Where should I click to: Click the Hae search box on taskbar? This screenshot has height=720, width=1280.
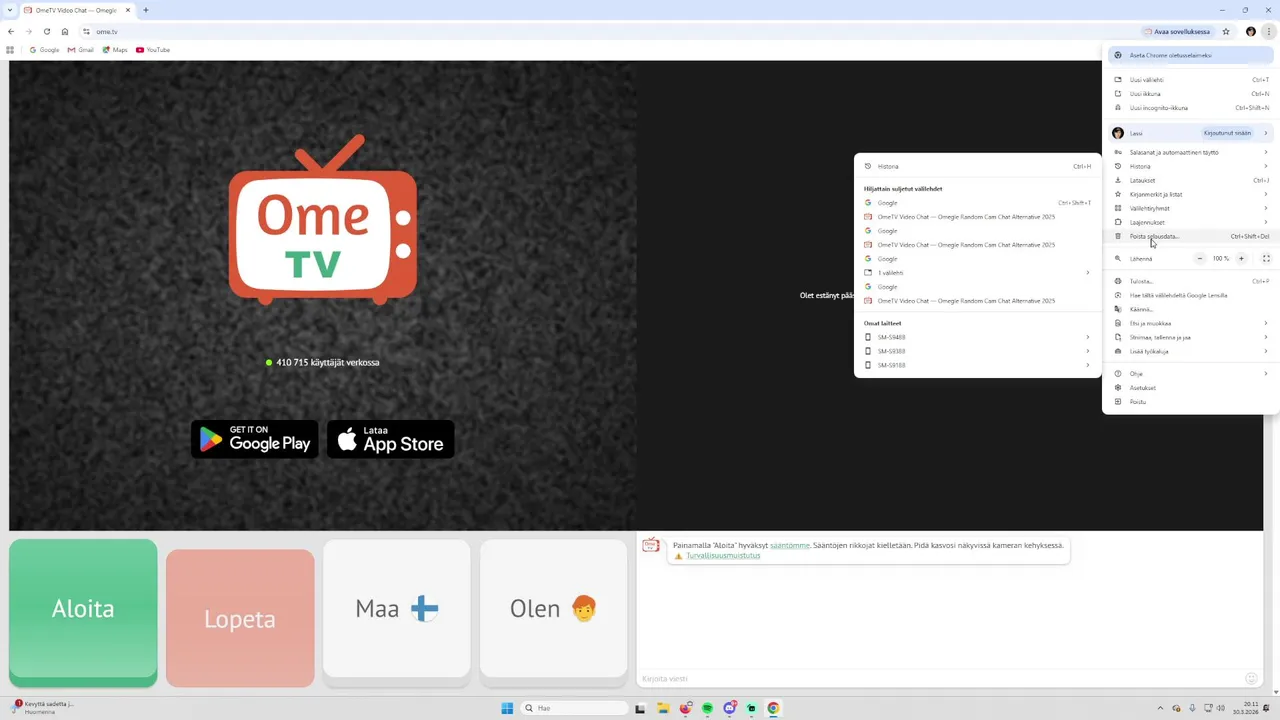[575, 708]
